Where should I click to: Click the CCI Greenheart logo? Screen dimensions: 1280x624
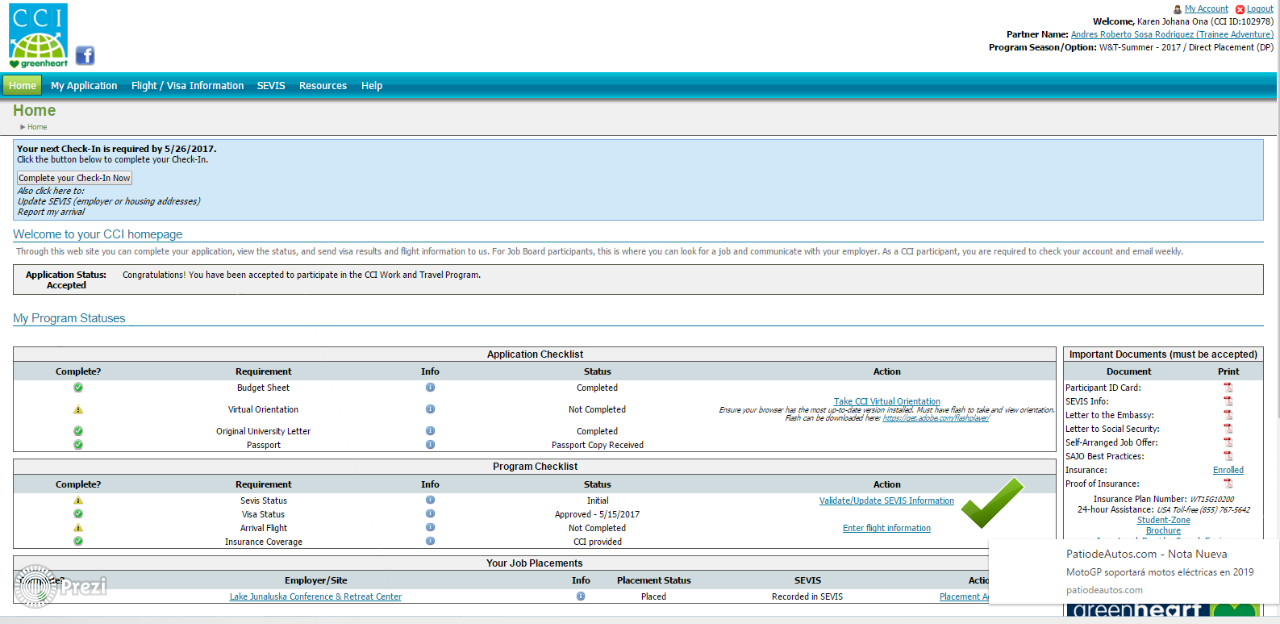pyautogui.click(x=38, y=36)
